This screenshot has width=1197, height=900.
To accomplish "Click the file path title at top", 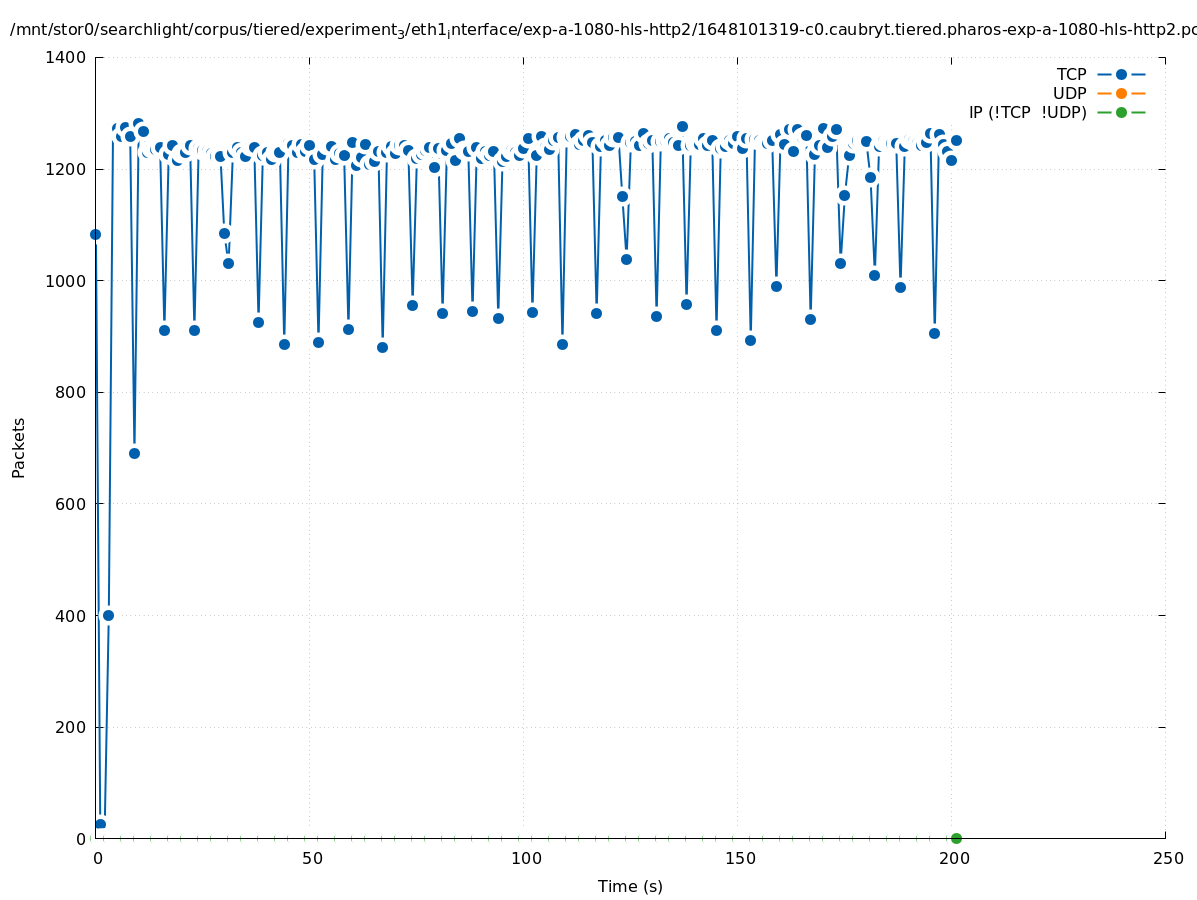I will [x=600, y=30].
